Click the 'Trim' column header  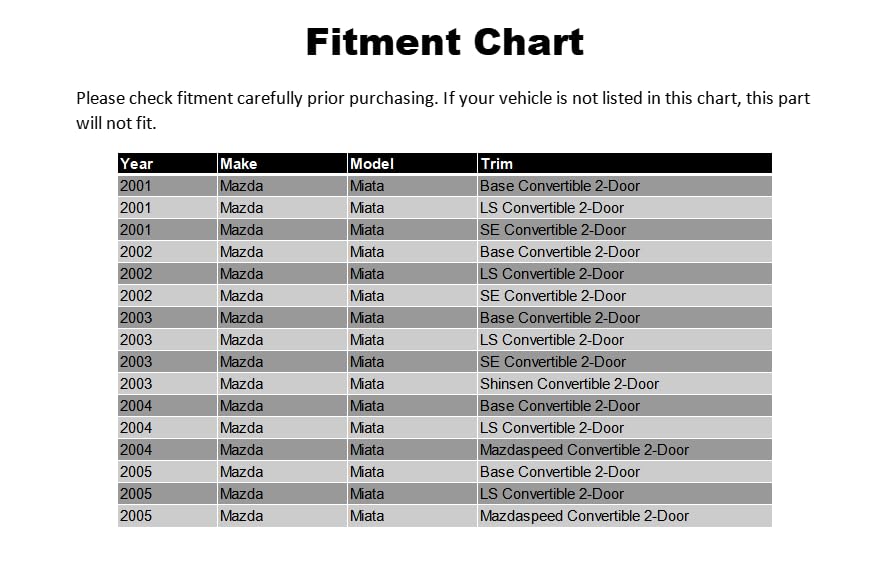coord(497,164)
